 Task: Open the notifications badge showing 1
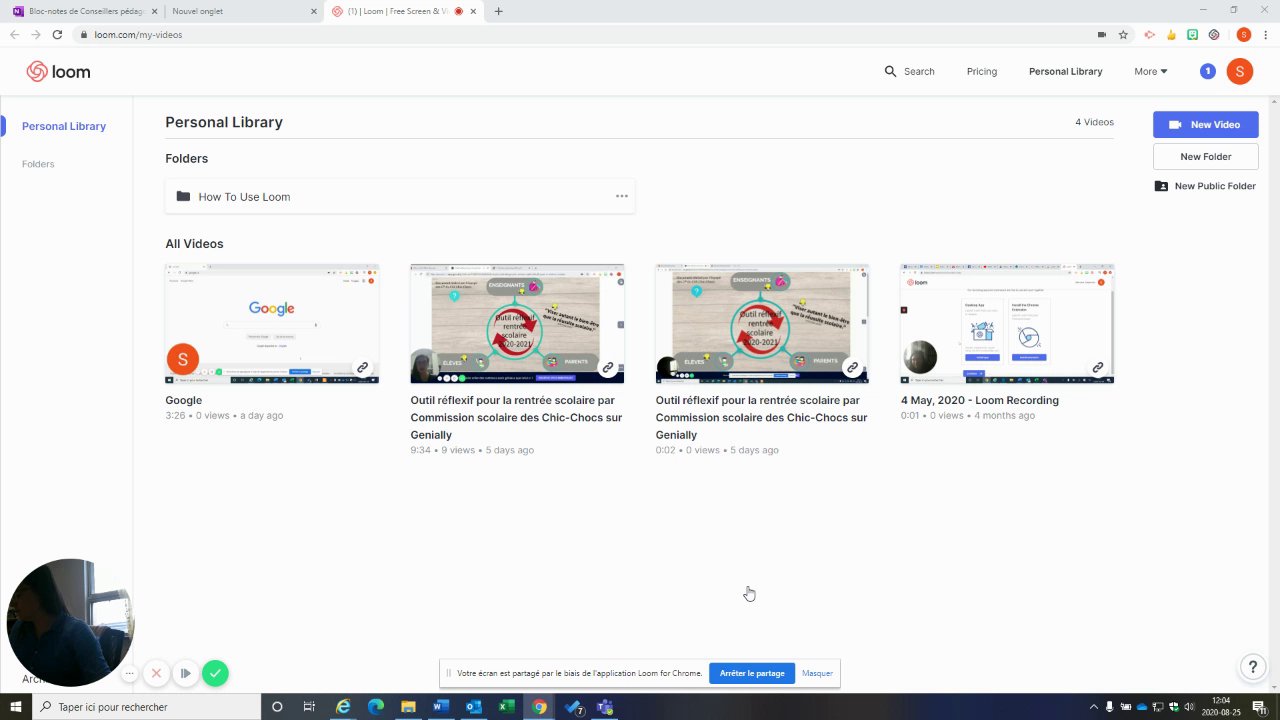(x=1208, y=71)
